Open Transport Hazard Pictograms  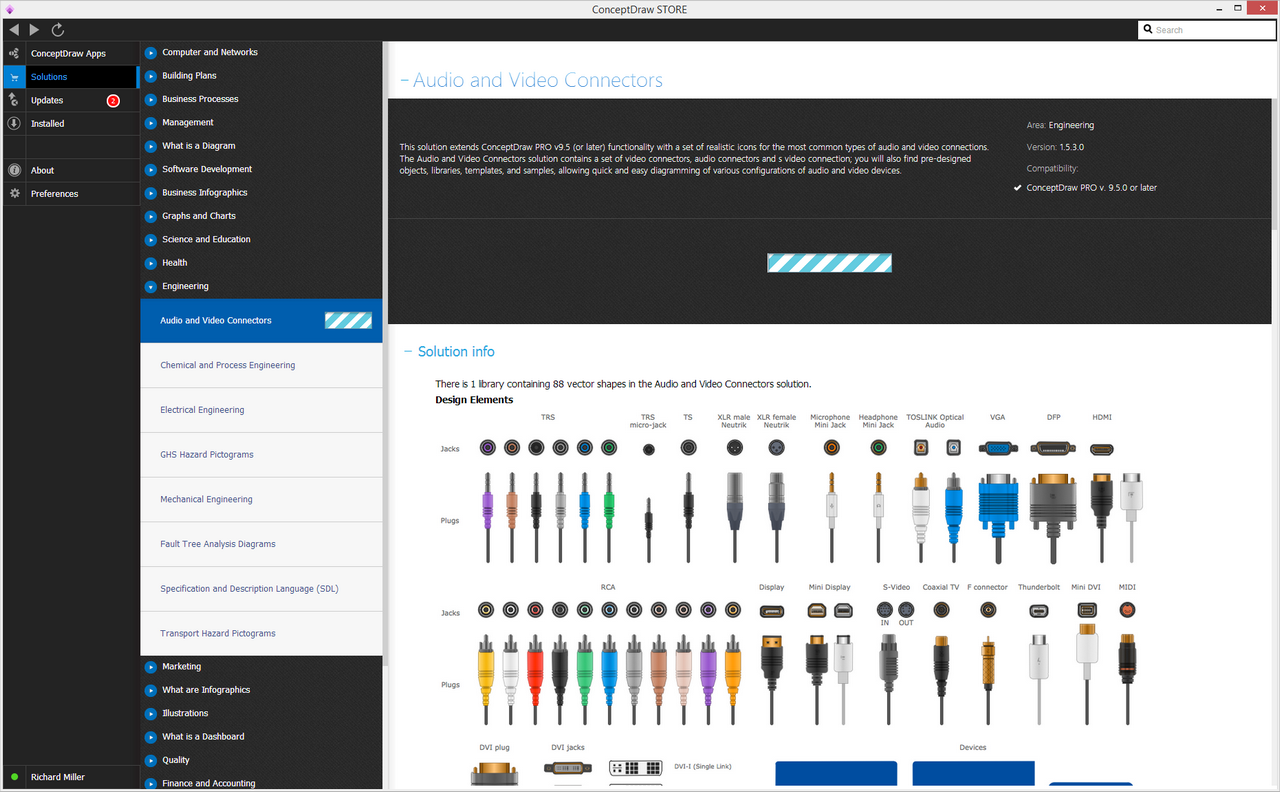pyautogui.click(x=261, y=633)
